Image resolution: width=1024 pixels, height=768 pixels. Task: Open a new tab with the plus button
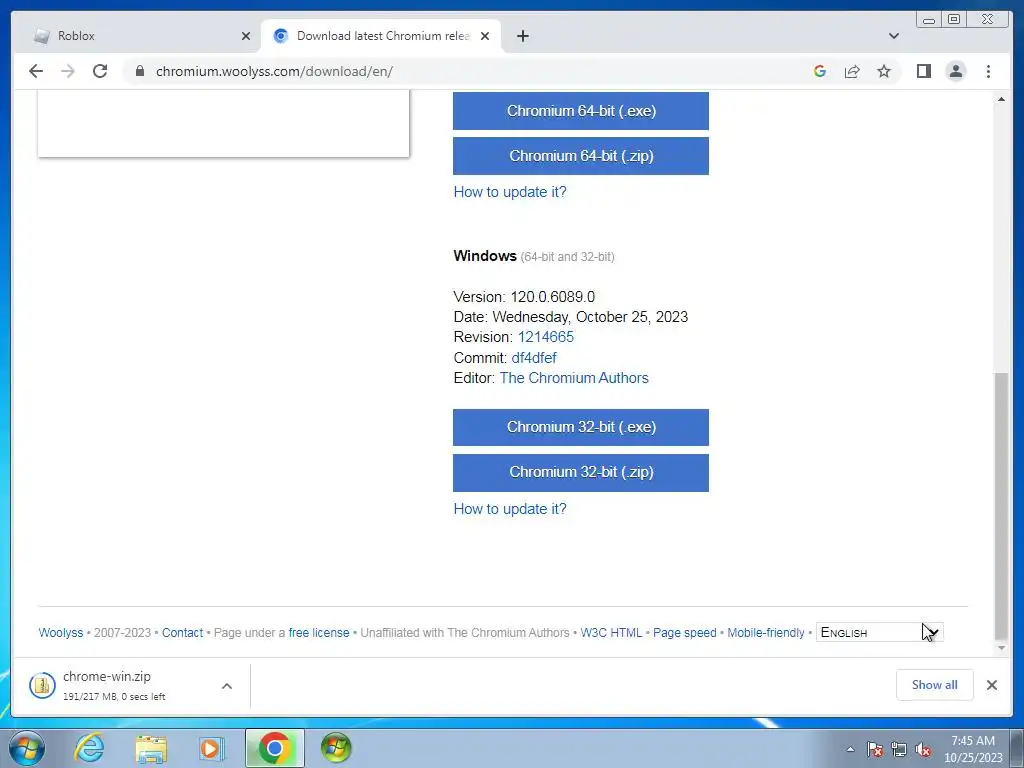[x=522, y=36]
